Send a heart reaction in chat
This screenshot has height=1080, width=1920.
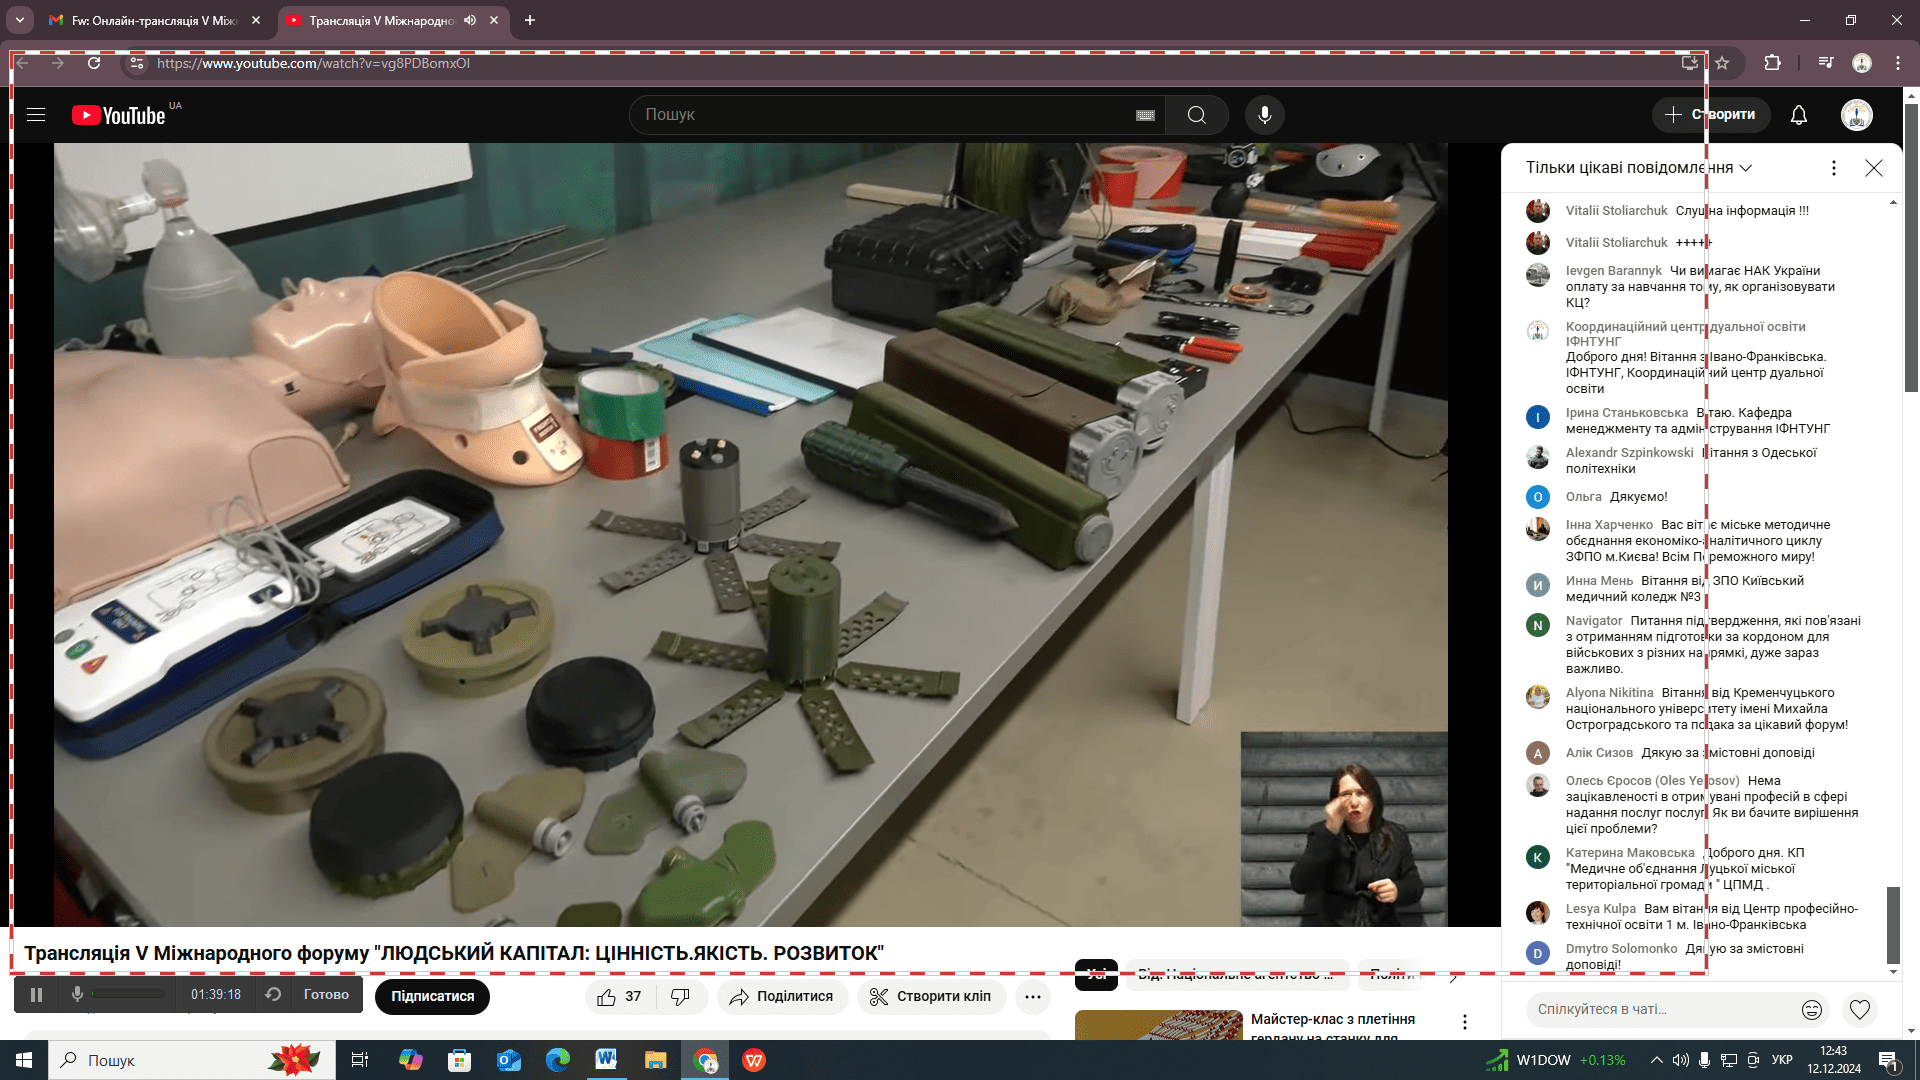(x=1859, y=1010)
